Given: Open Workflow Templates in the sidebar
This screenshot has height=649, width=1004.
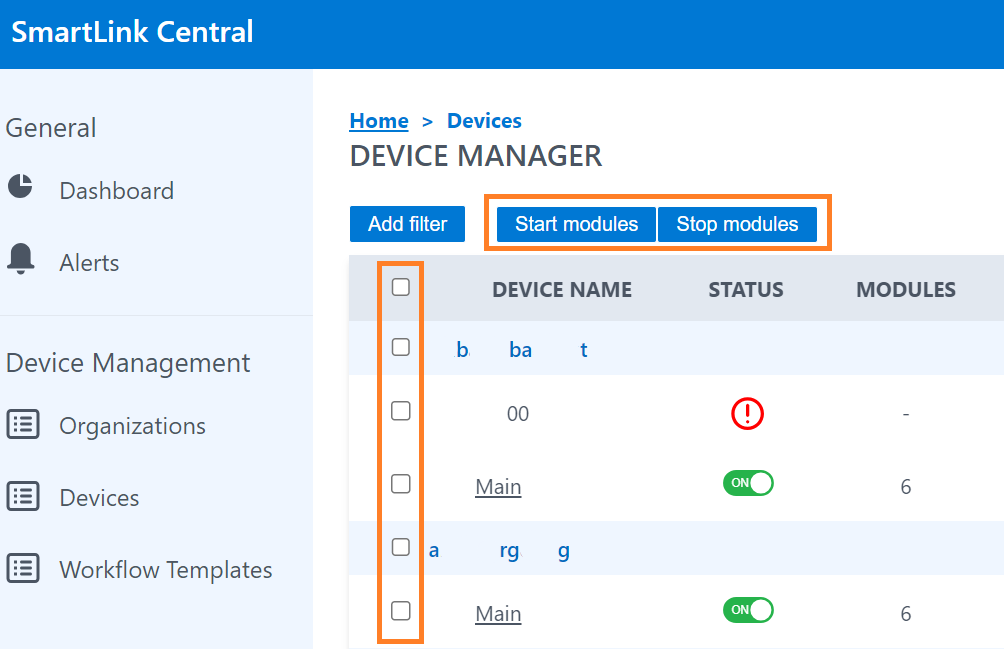Looking at the screenshot, I should point(166,570).
